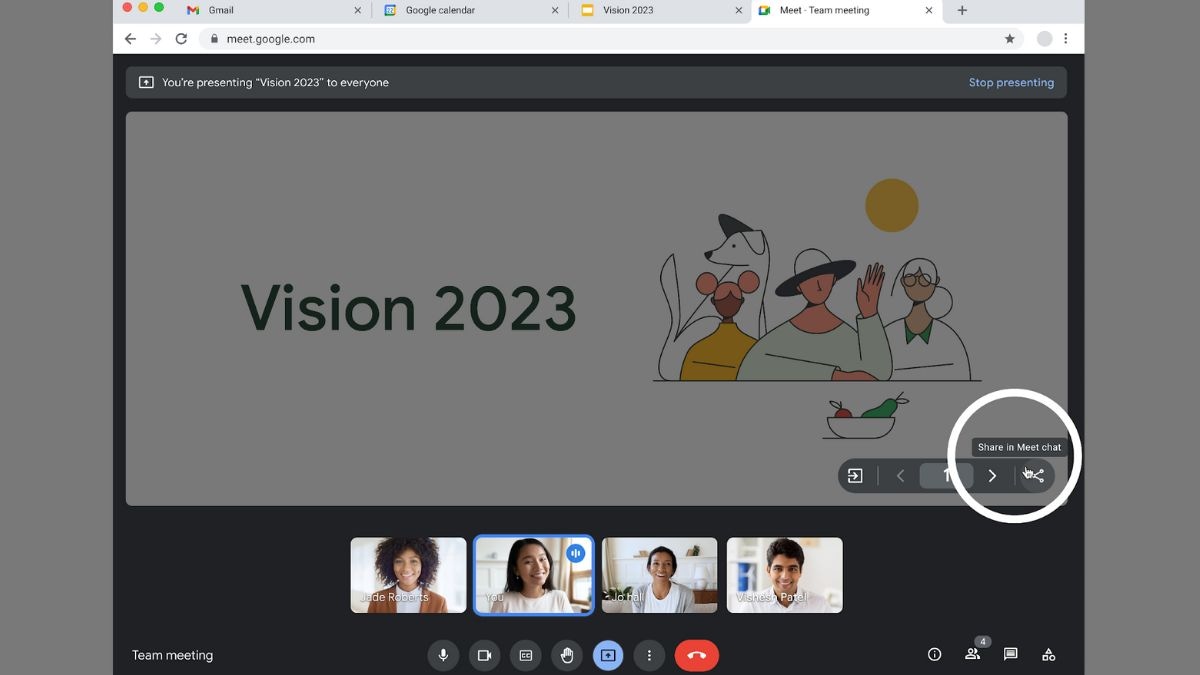Click speaking audio indicator on You tile
The height and width of the screenshot is (675, 1200).
pyautogui.click(x=575, y=553)
